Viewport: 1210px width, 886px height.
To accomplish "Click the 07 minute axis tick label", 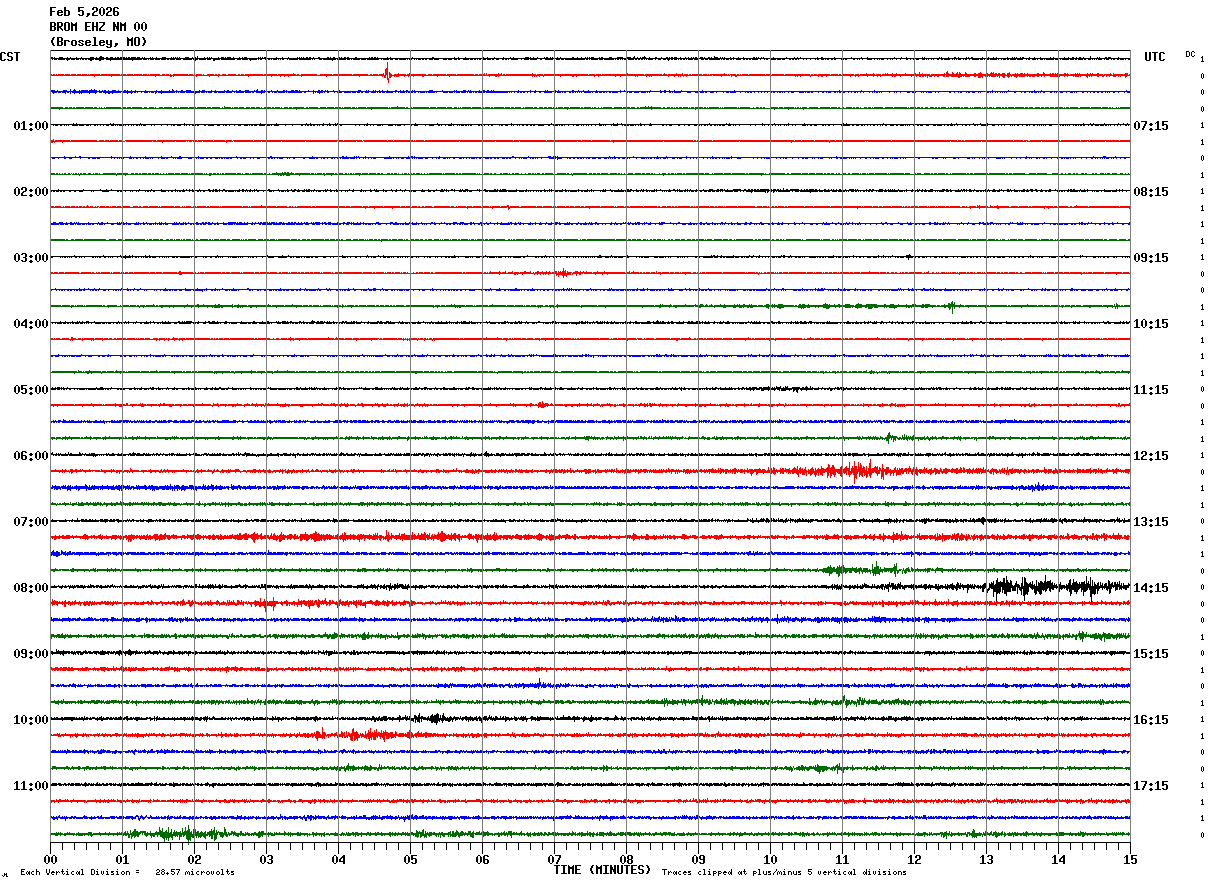I will click(554, 859).
